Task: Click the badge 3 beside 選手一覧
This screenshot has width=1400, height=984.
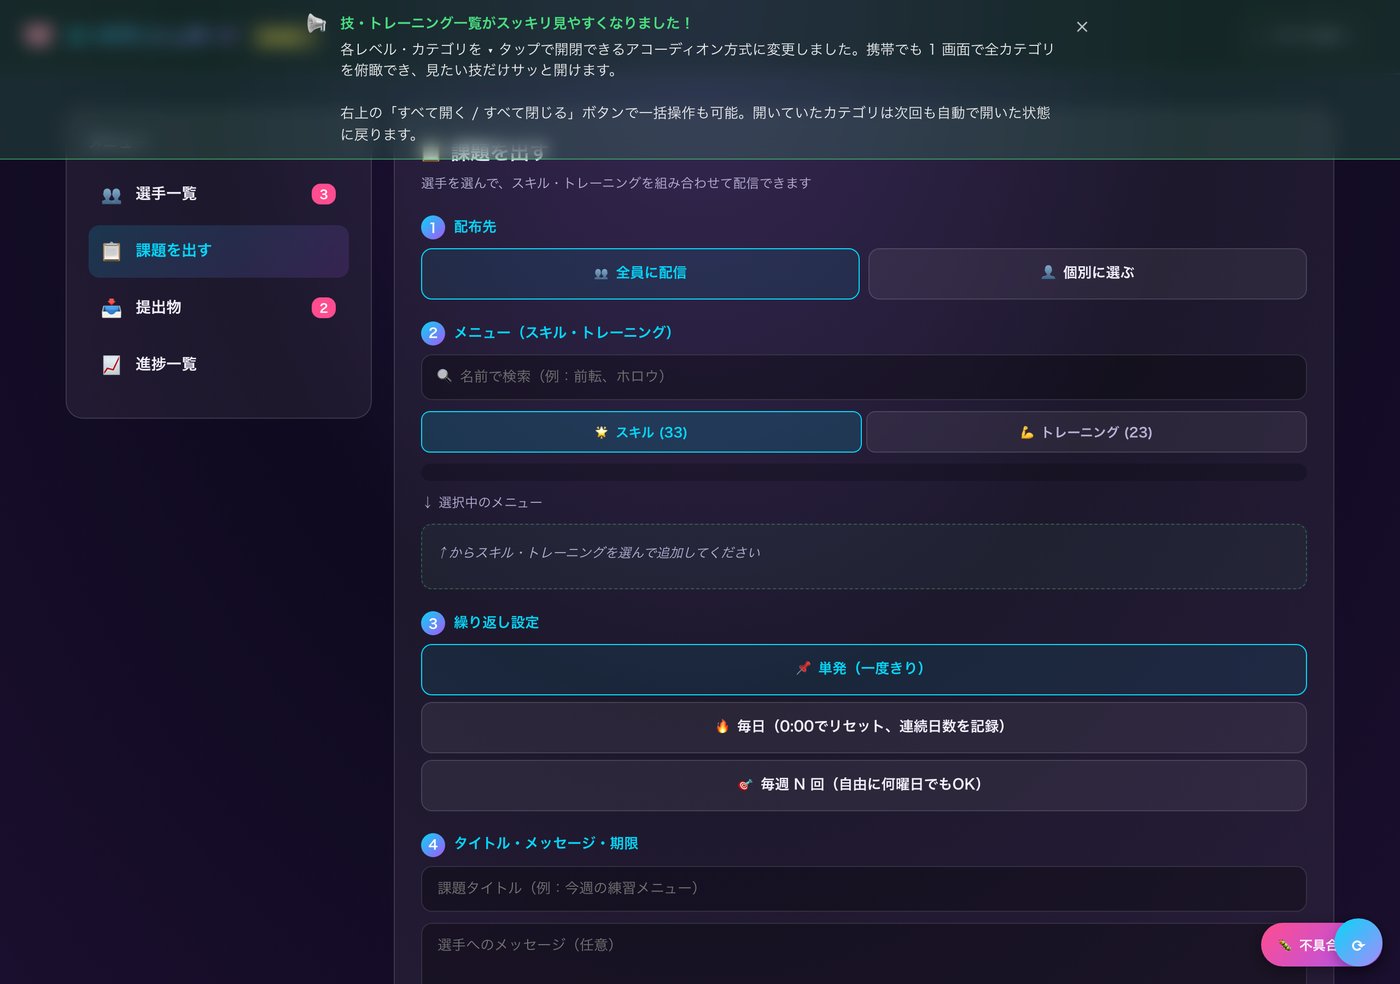Action: click(323, 194)
